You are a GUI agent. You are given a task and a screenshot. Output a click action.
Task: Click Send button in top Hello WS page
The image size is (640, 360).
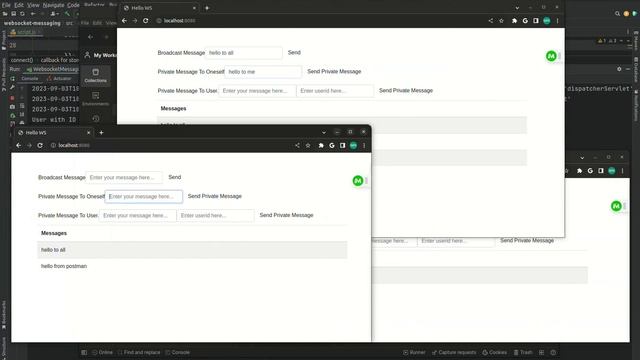tap(294, 53)
